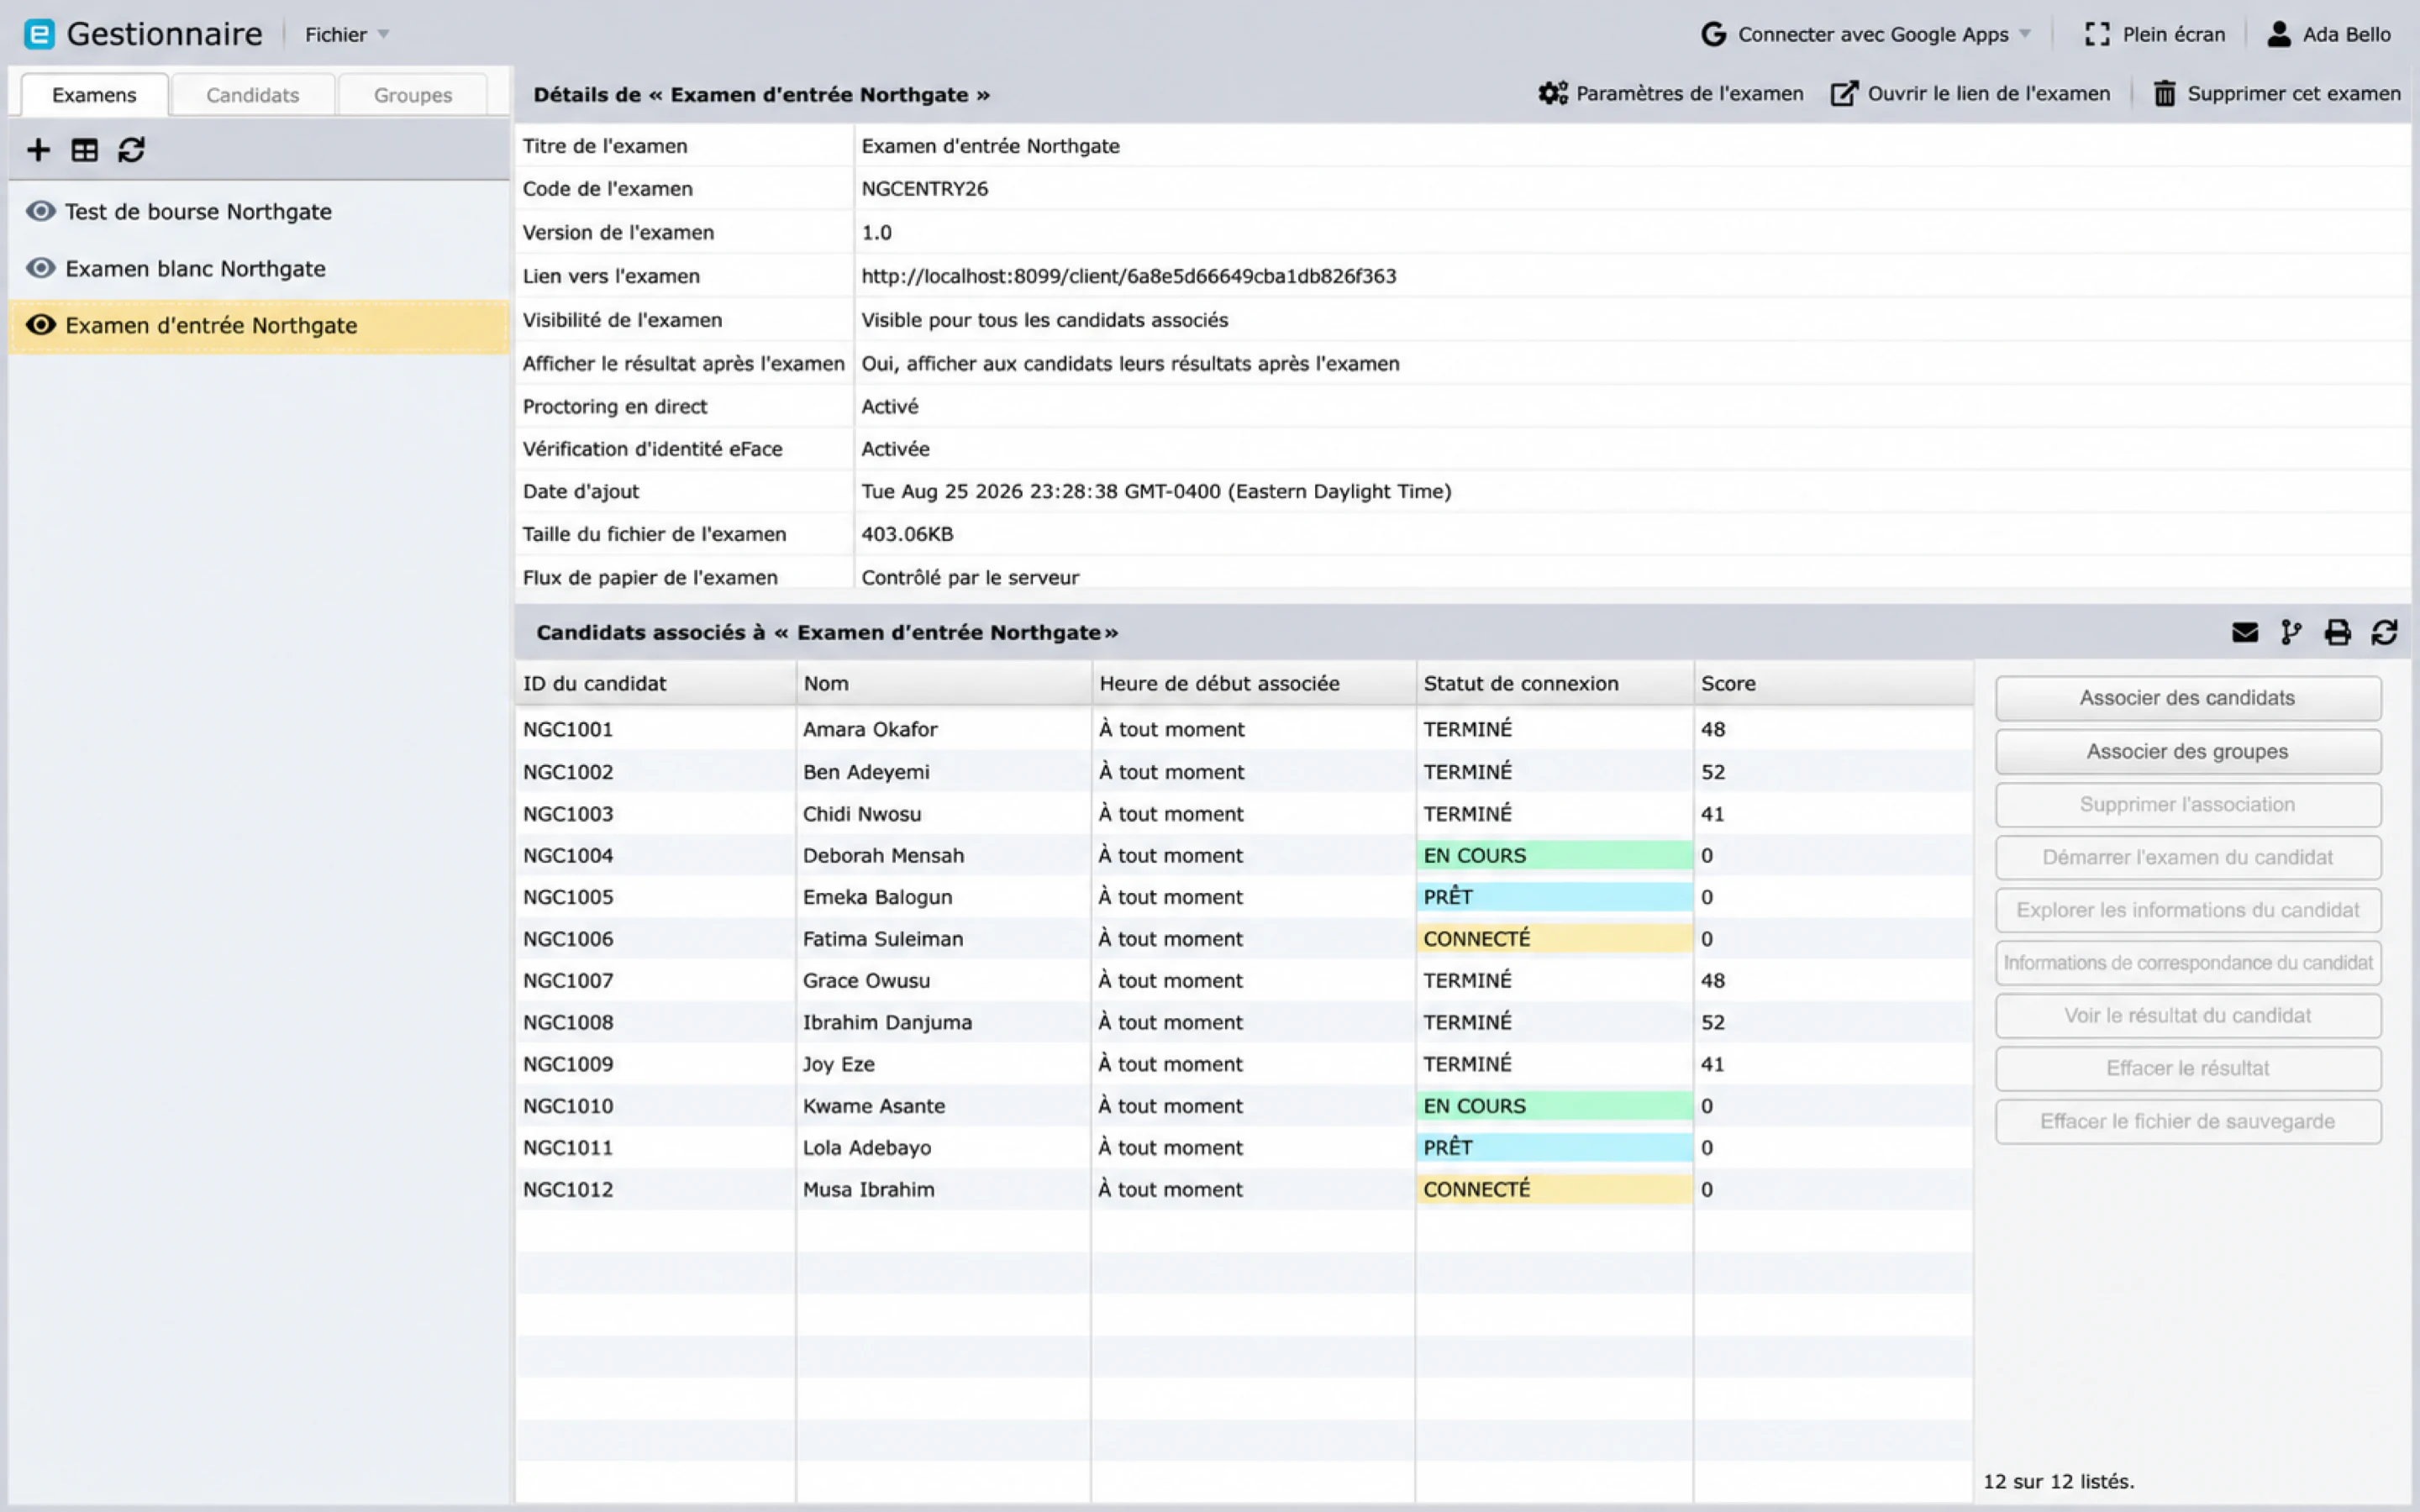Click the Google logo icon
This screenshot has height=1512, width=2420.
pyautogui.click(x=1714, y=34)
